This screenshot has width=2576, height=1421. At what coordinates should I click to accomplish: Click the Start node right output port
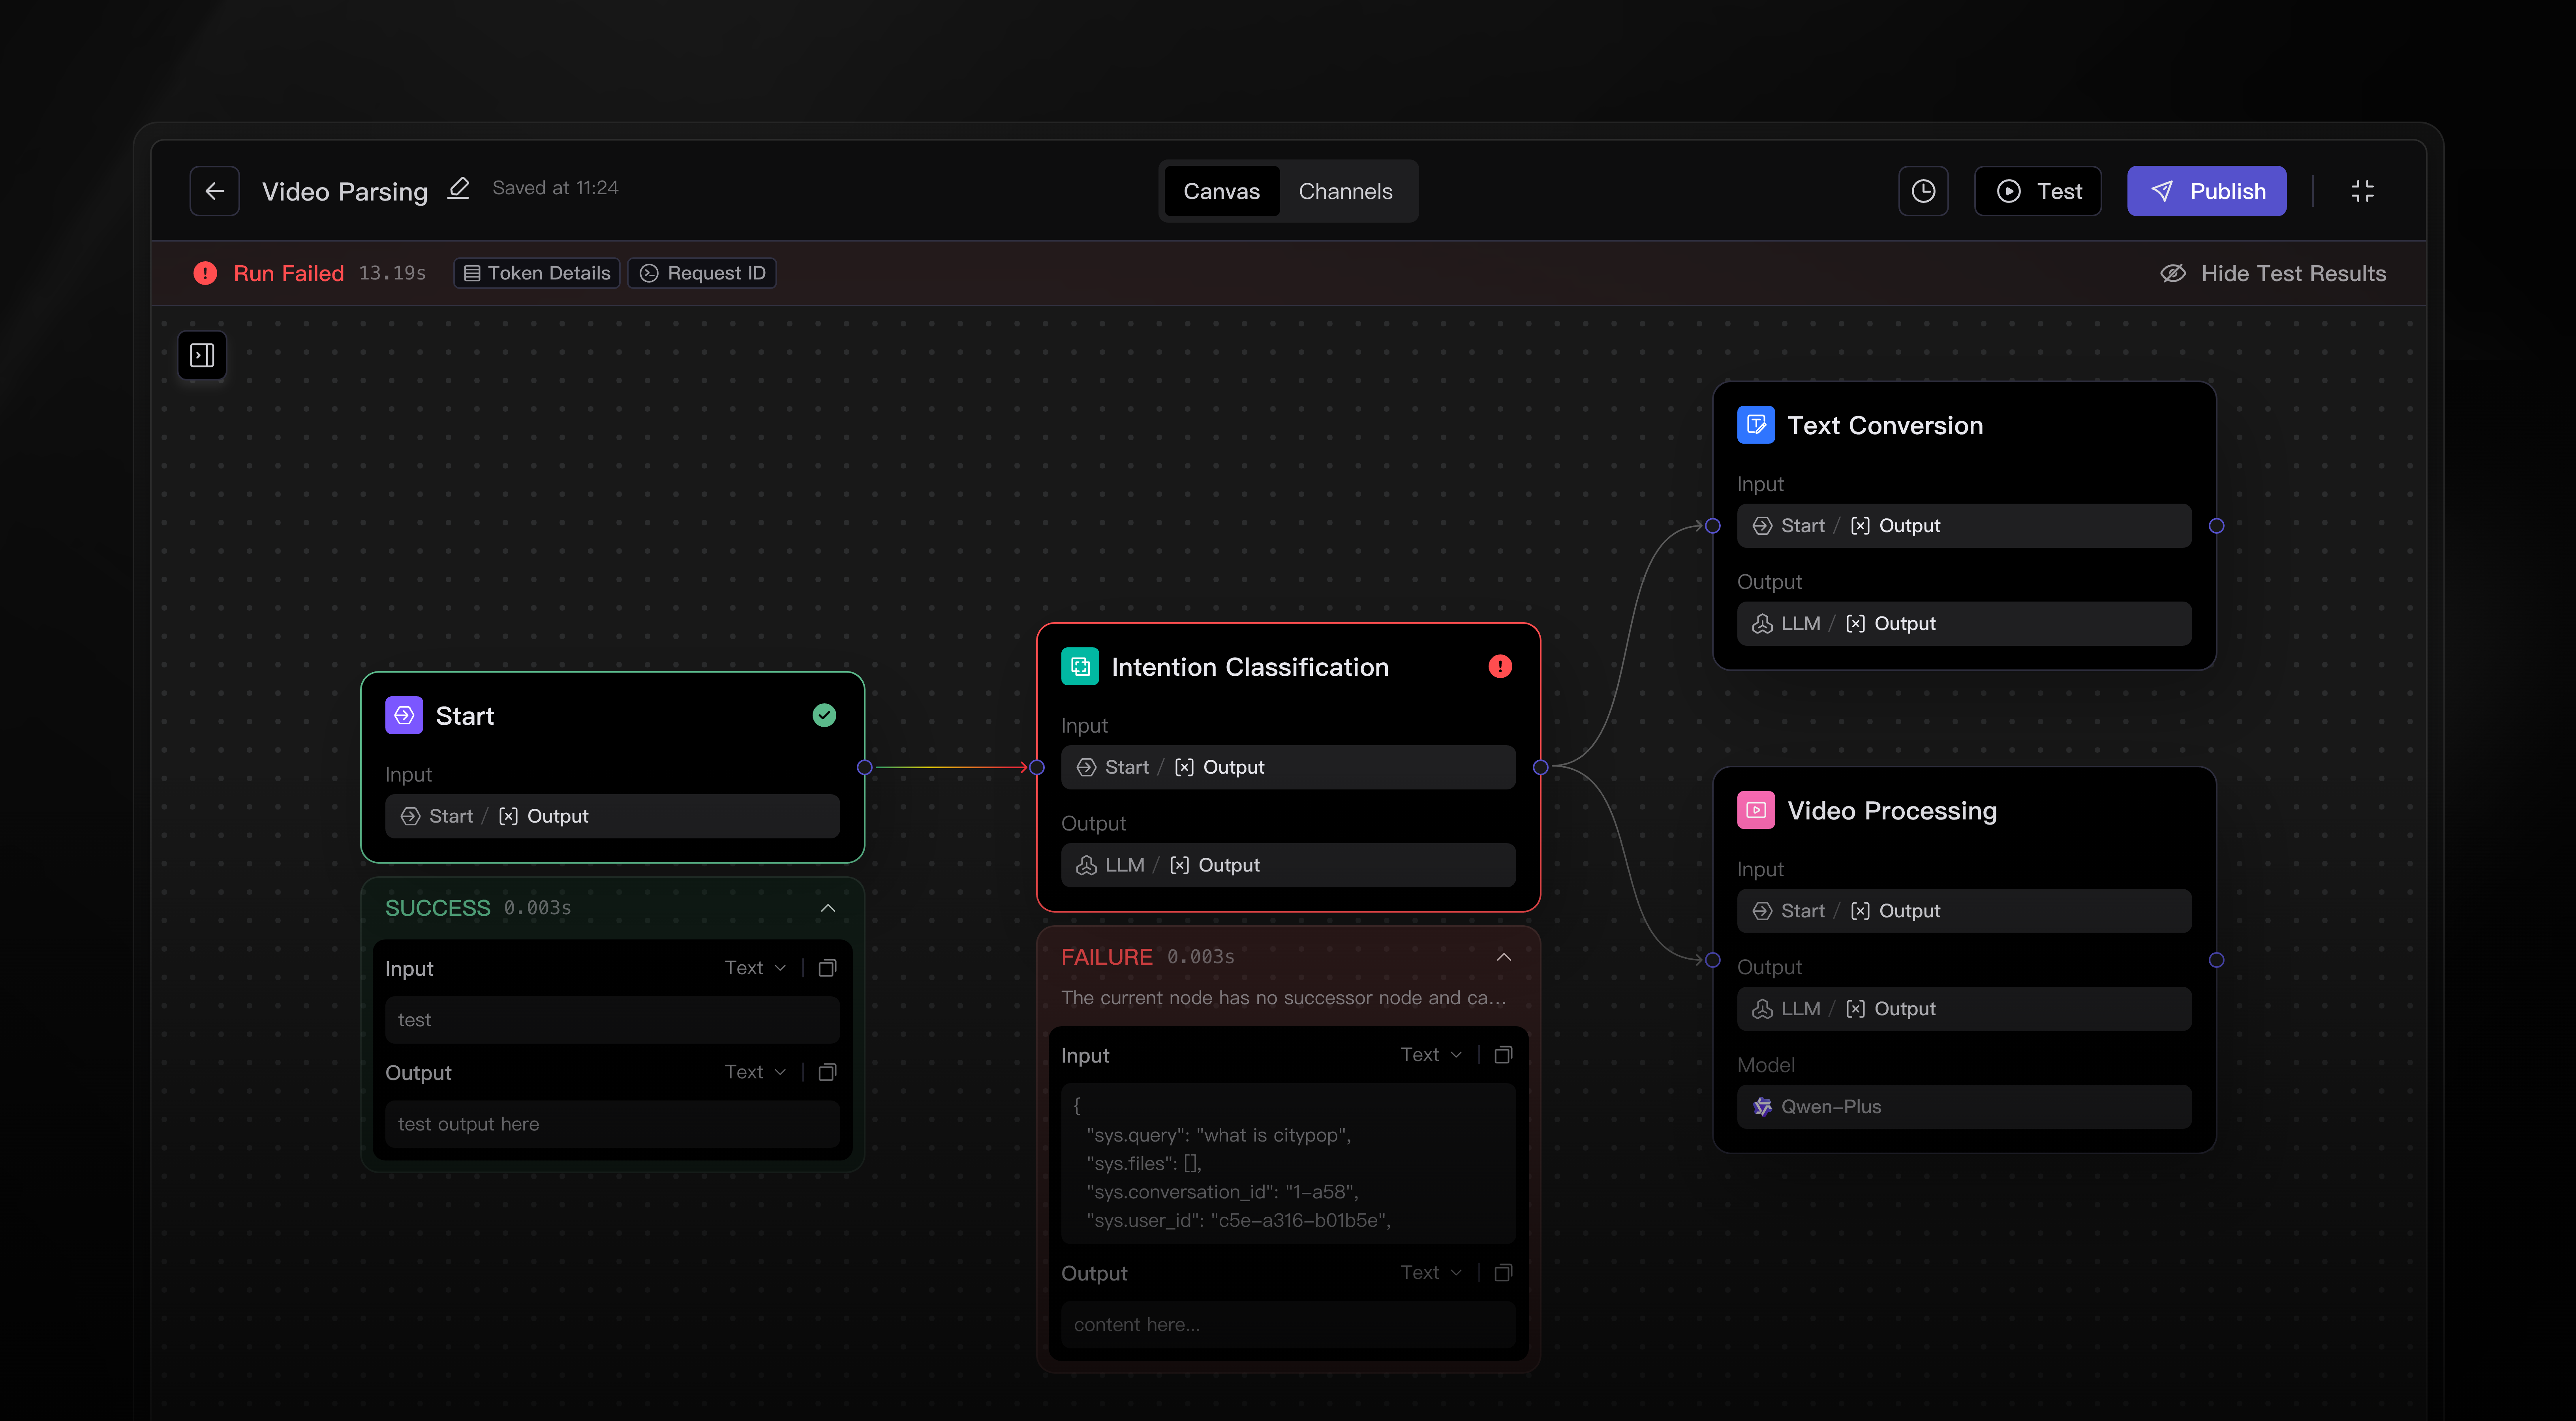pyautogui.click(x=865, y=767)
